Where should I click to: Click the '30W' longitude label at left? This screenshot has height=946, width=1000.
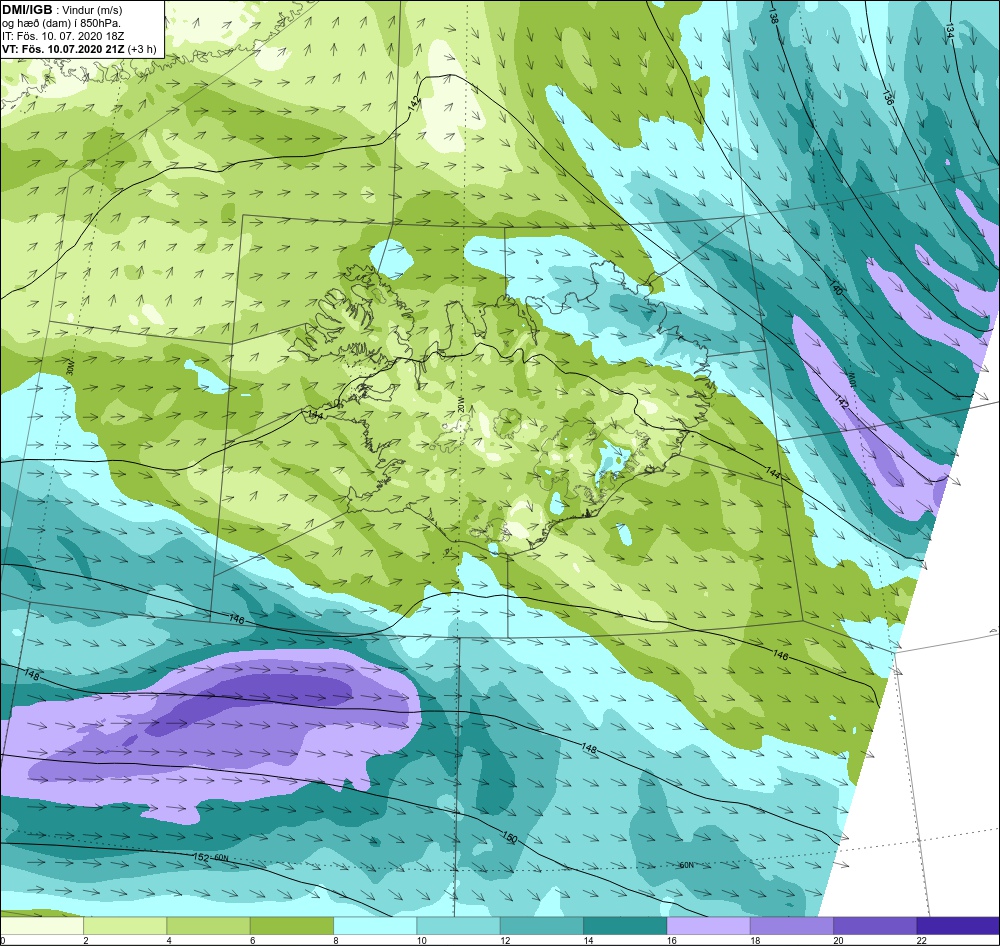pos(70,368)
